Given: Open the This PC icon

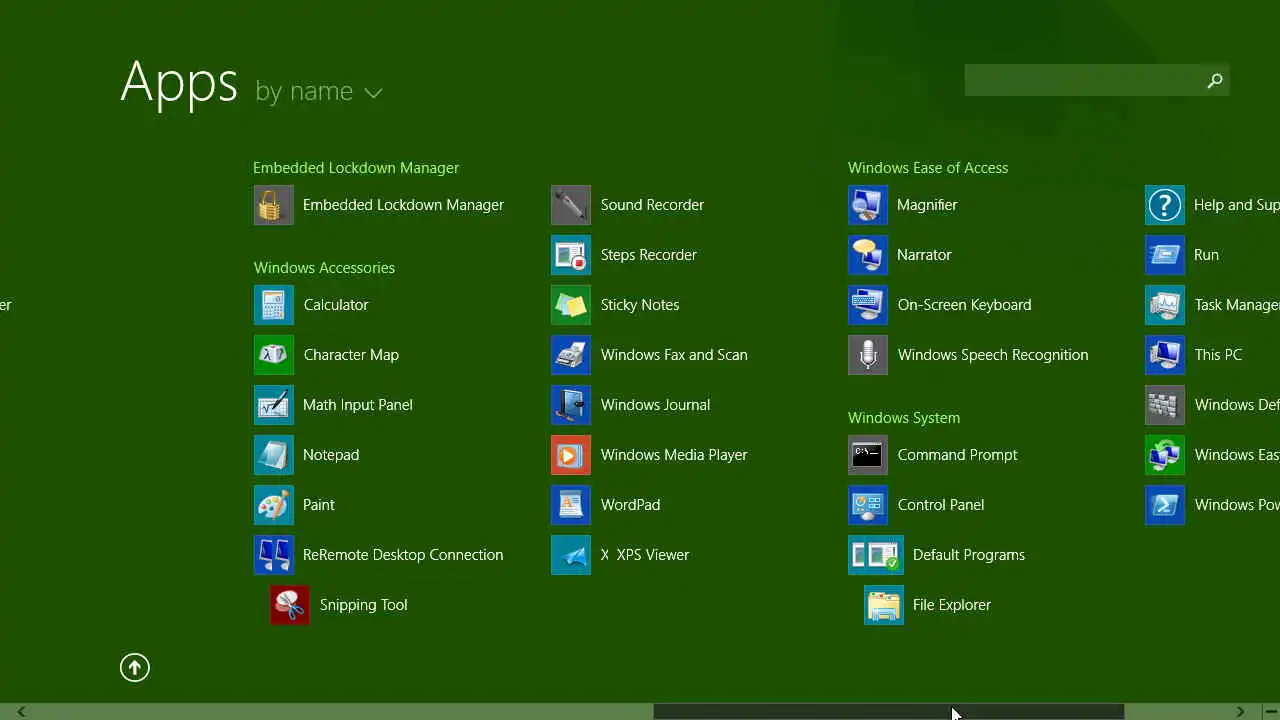Looking at the screenshot, I should 1165,355.
